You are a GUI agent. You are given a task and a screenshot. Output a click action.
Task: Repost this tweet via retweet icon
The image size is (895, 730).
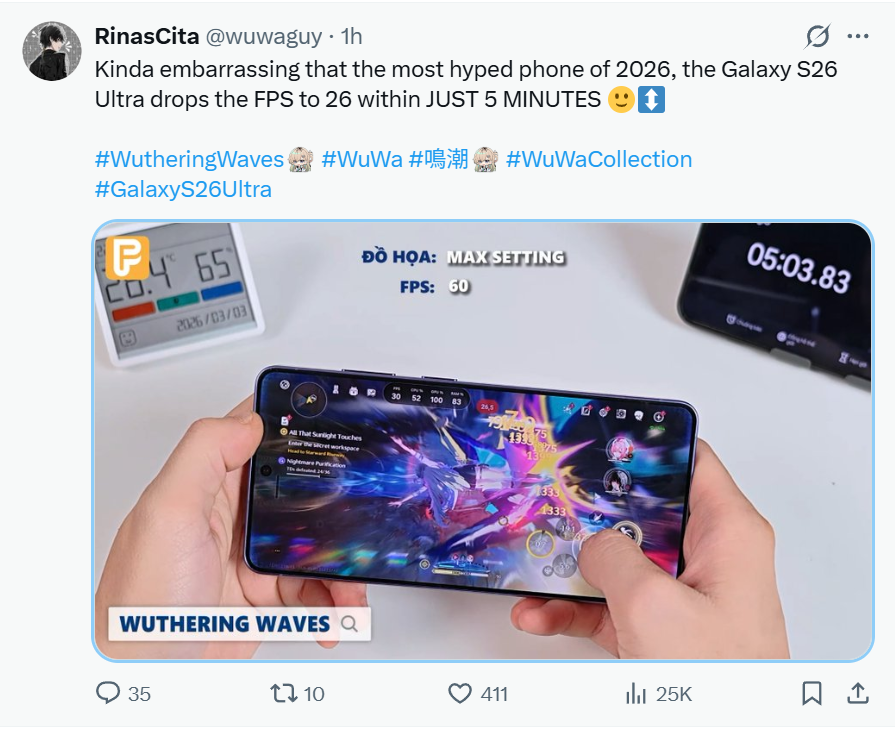pos(284,693)
